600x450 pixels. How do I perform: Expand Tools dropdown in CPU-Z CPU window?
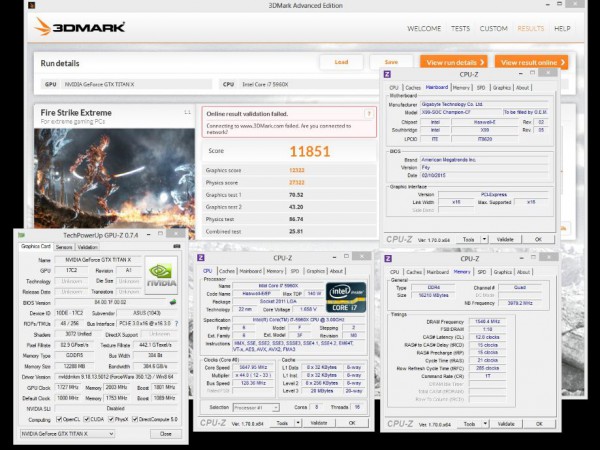point(296,423)
